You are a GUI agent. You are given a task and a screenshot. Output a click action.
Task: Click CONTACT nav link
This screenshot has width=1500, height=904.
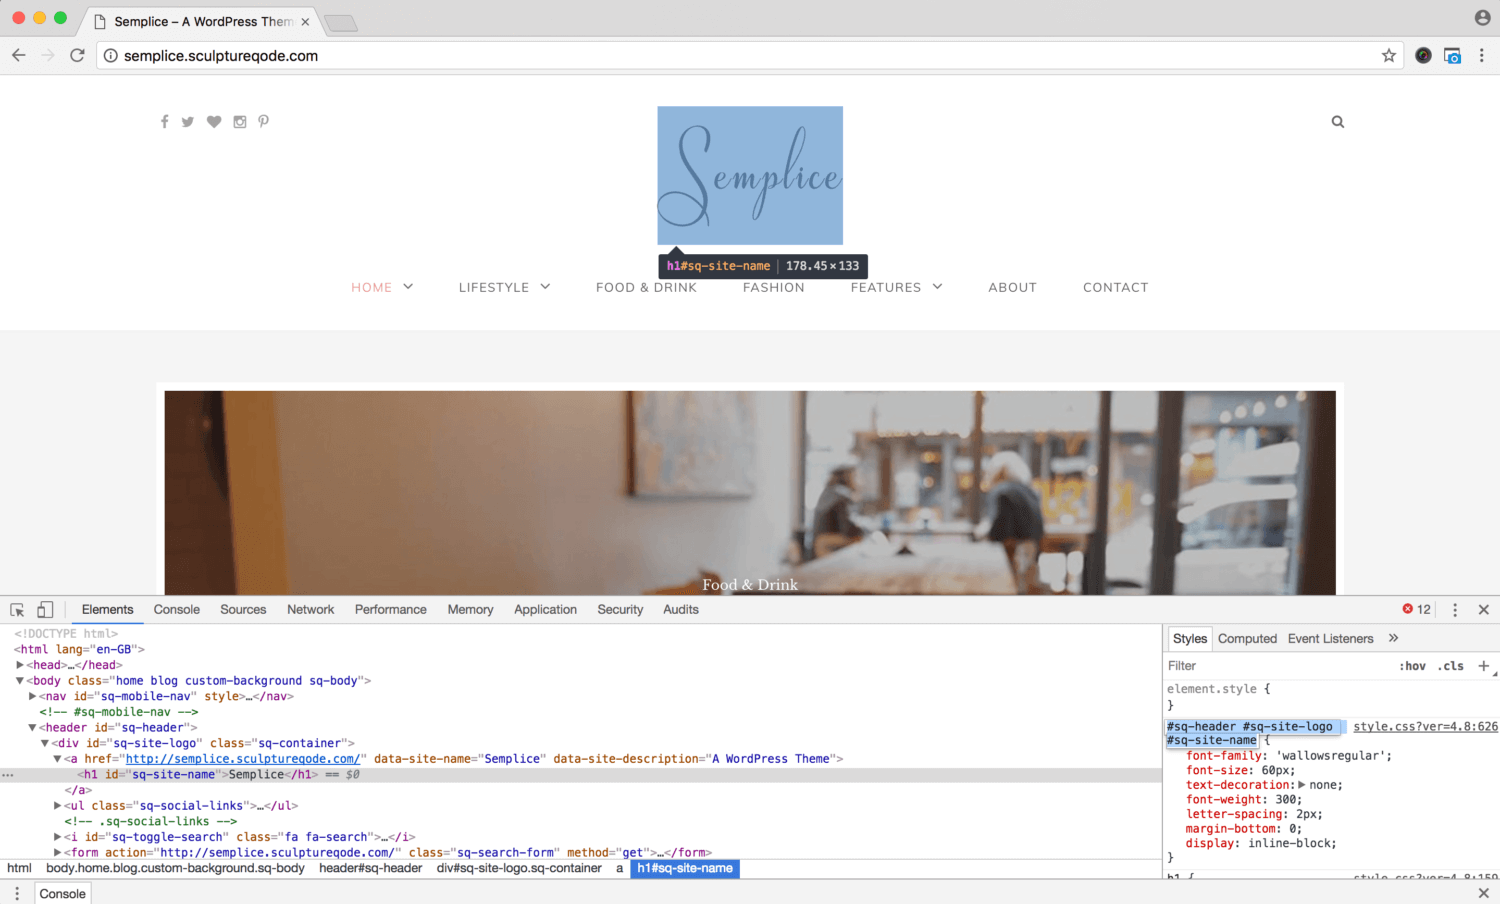point(1116,287)
